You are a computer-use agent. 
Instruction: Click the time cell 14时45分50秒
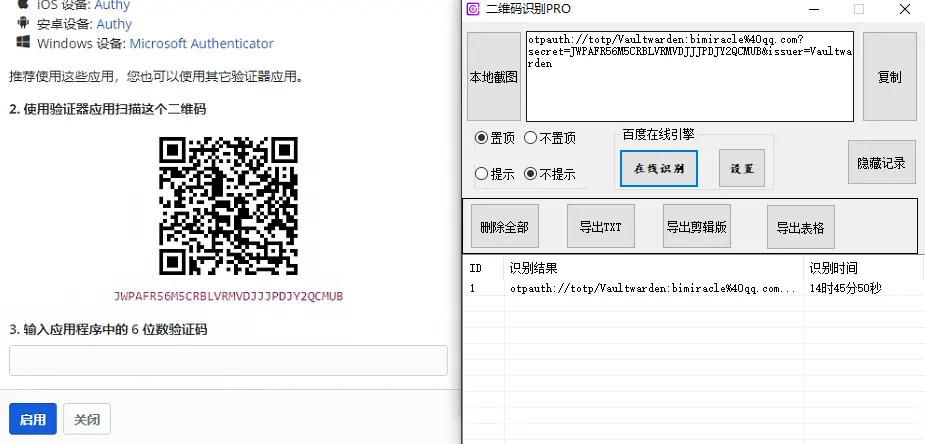coord(846,288)
